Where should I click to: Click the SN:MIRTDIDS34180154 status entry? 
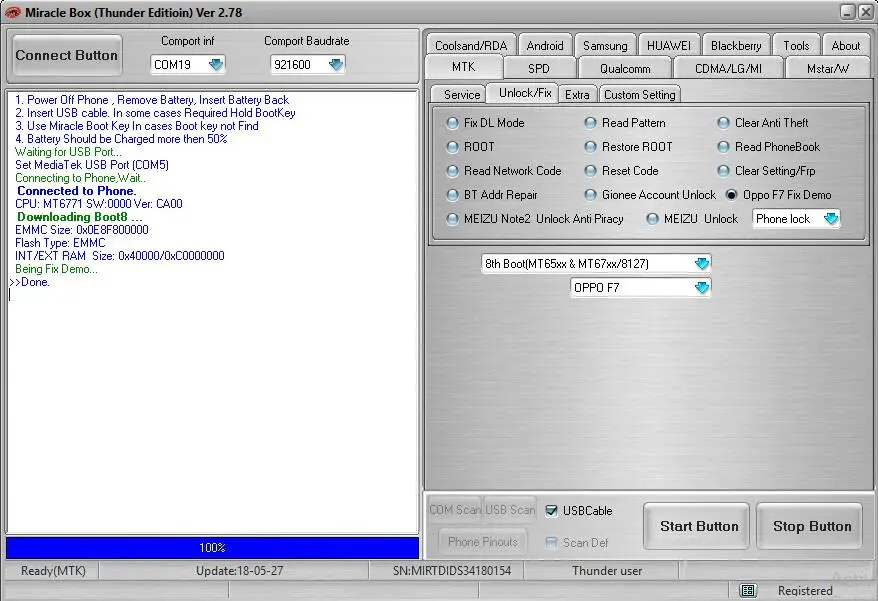click(x=452, y=571)
